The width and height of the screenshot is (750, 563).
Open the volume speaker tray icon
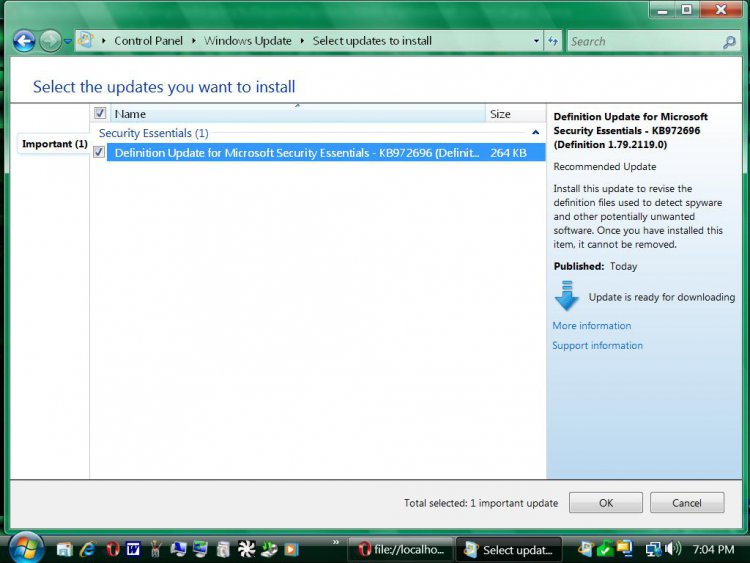[673, 549]
